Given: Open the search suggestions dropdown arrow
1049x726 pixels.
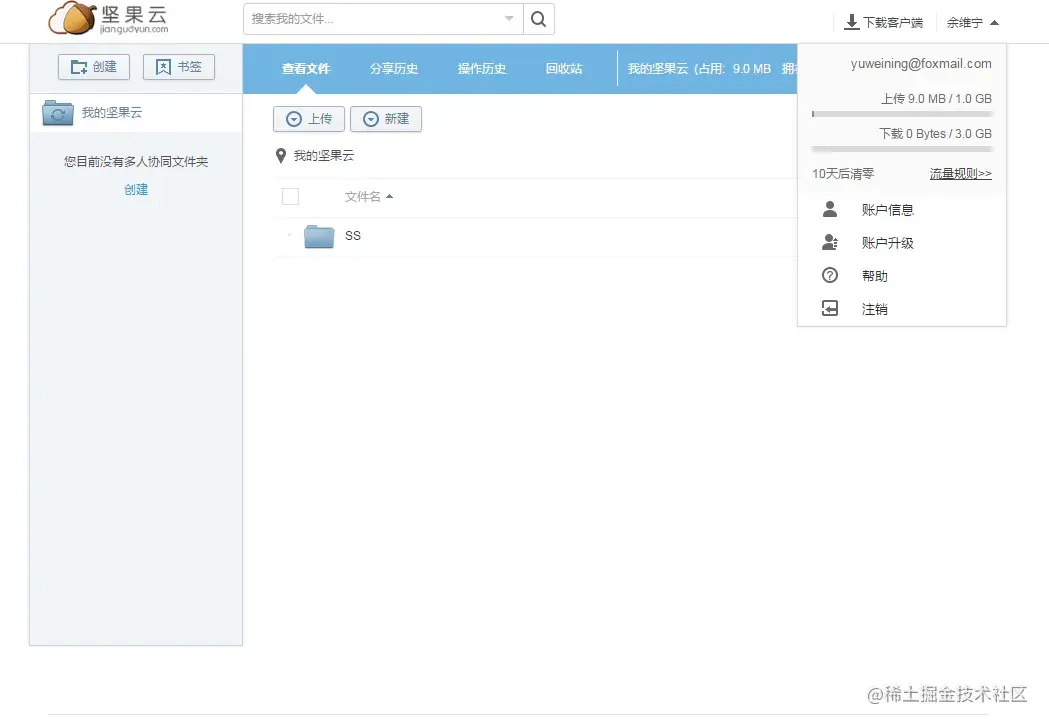Looking at the screenshot, I should pos(509,19).
